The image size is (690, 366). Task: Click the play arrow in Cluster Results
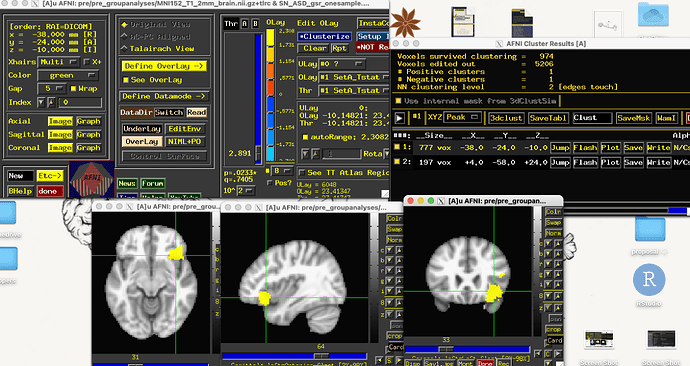tap(400, 118)
